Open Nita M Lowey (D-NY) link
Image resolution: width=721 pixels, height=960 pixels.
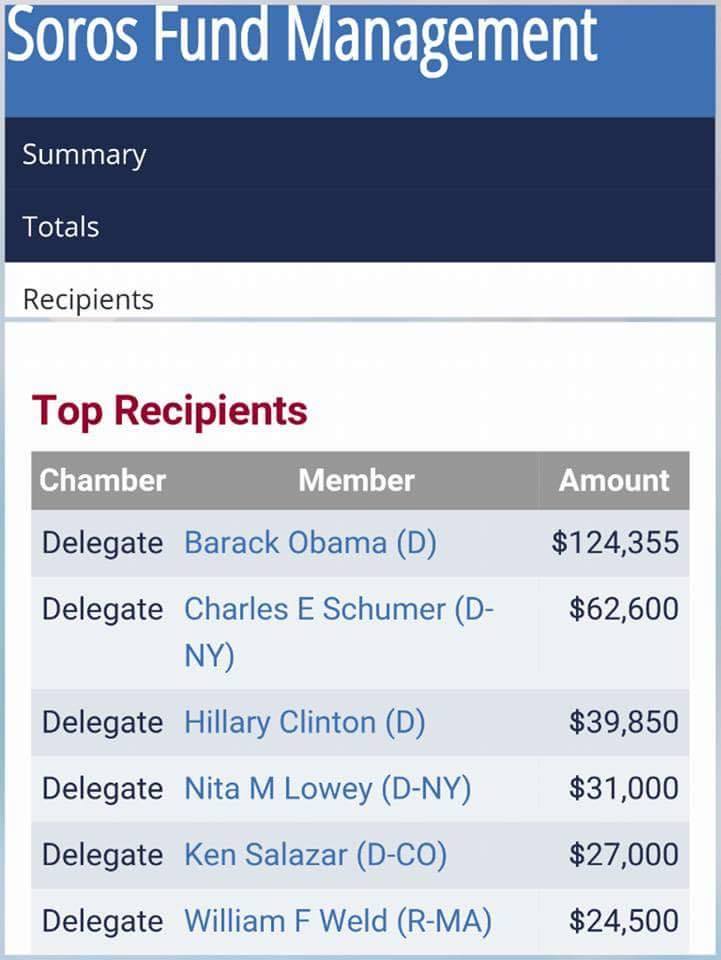pyautogui.click(x=327, y=789)
